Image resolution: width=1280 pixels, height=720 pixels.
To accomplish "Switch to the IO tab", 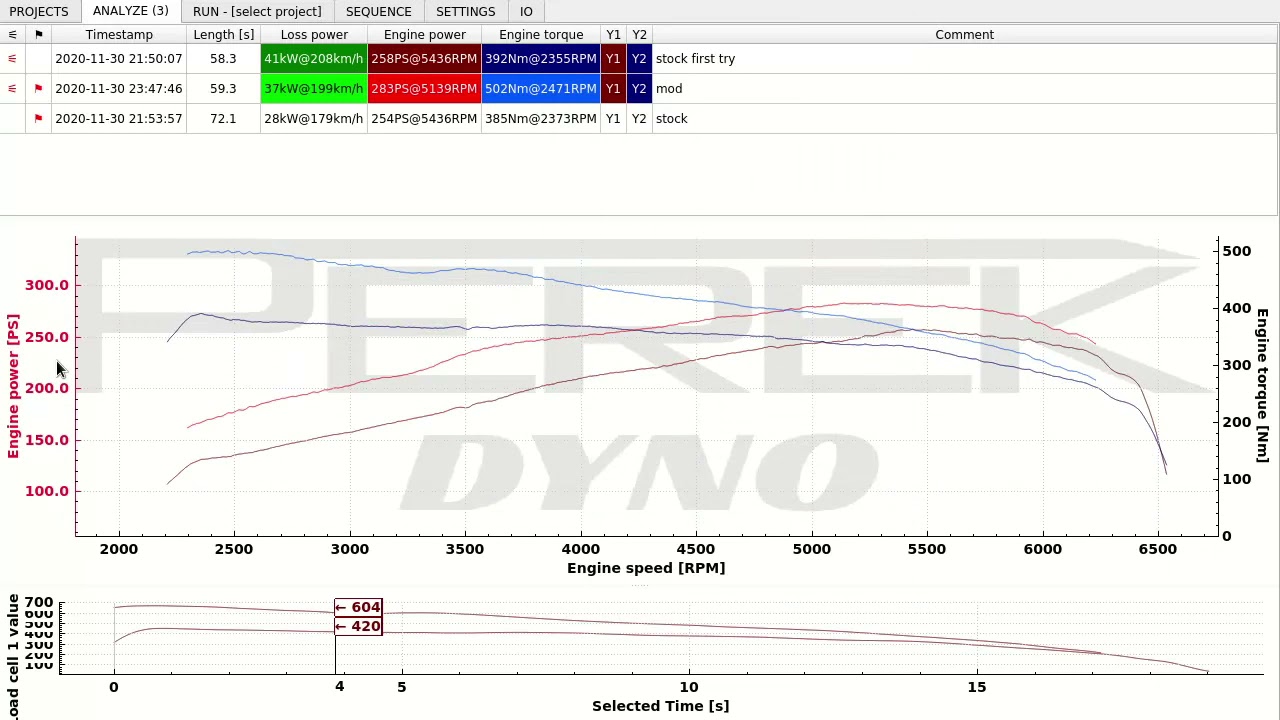I will coord(526,11).
